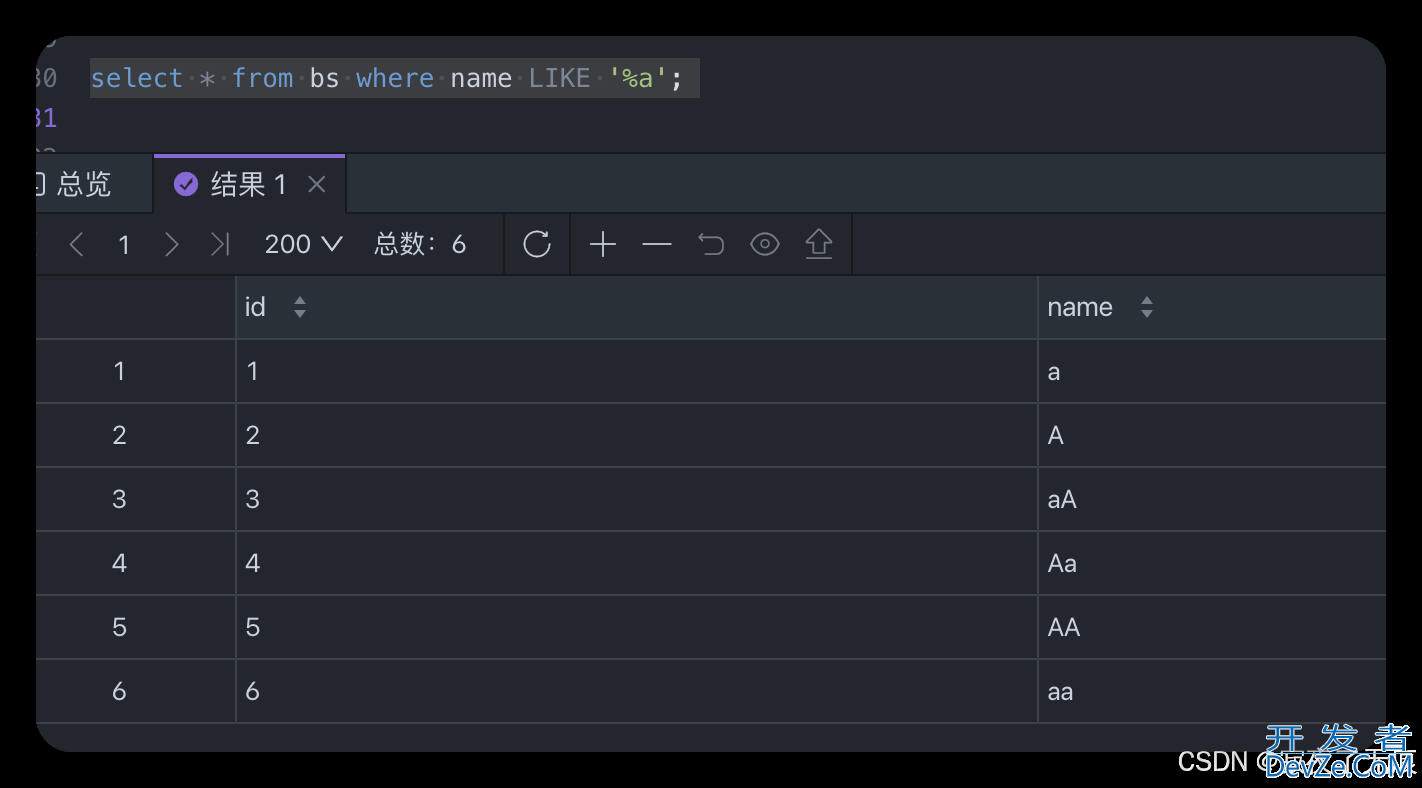Select row number 5 in the grid
This screenshot has height=788, width=1422.
pos(135,627)
